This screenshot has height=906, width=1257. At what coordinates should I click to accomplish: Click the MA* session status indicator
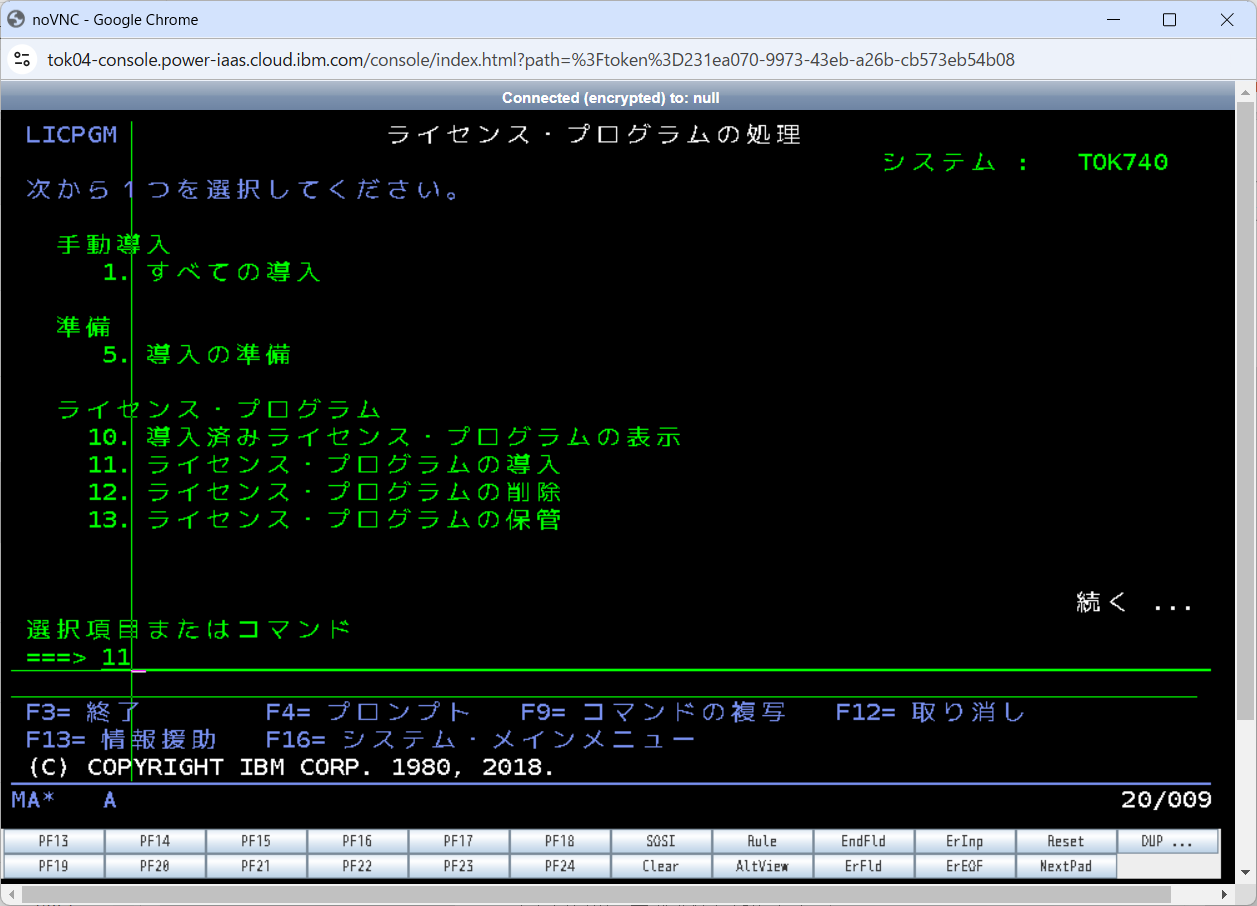[x=33, y=799]
